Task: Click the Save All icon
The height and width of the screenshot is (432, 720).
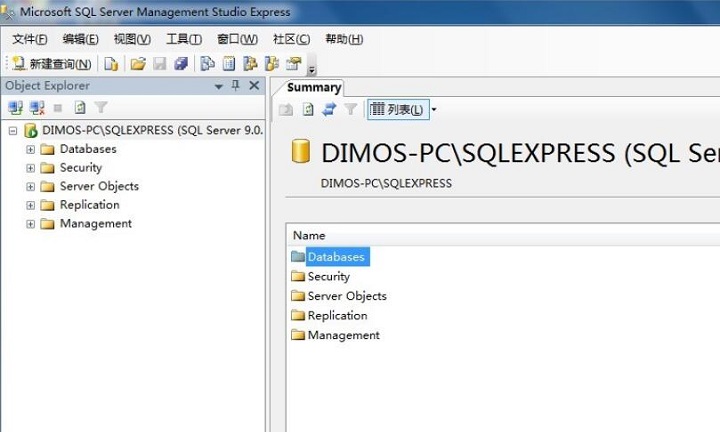Action: [x=181, y=64]
